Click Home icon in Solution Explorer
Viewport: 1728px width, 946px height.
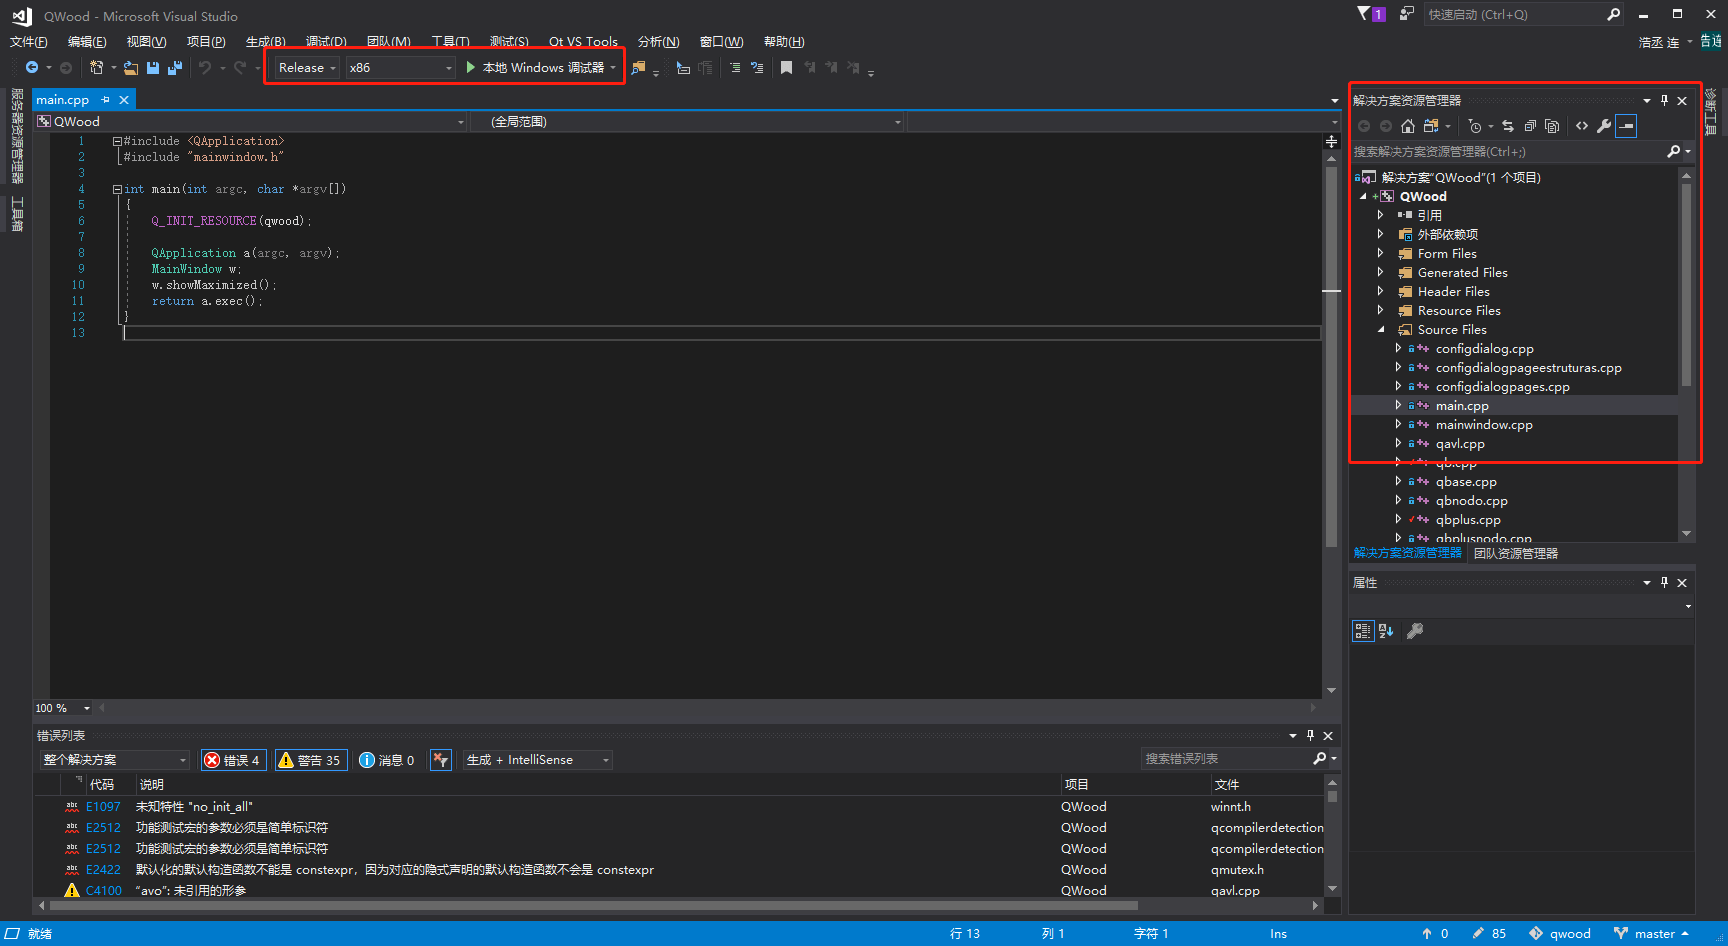click(1408, 126)
